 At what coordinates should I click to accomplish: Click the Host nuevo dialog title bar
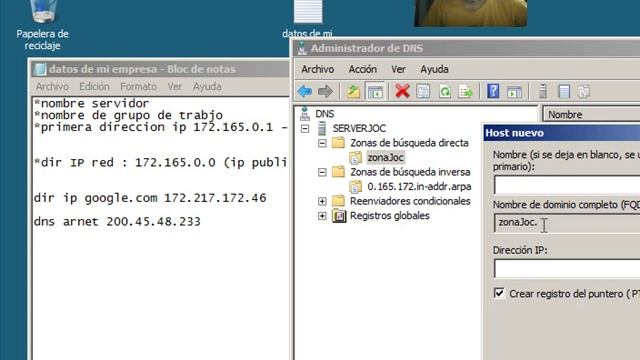coord(562,133)
